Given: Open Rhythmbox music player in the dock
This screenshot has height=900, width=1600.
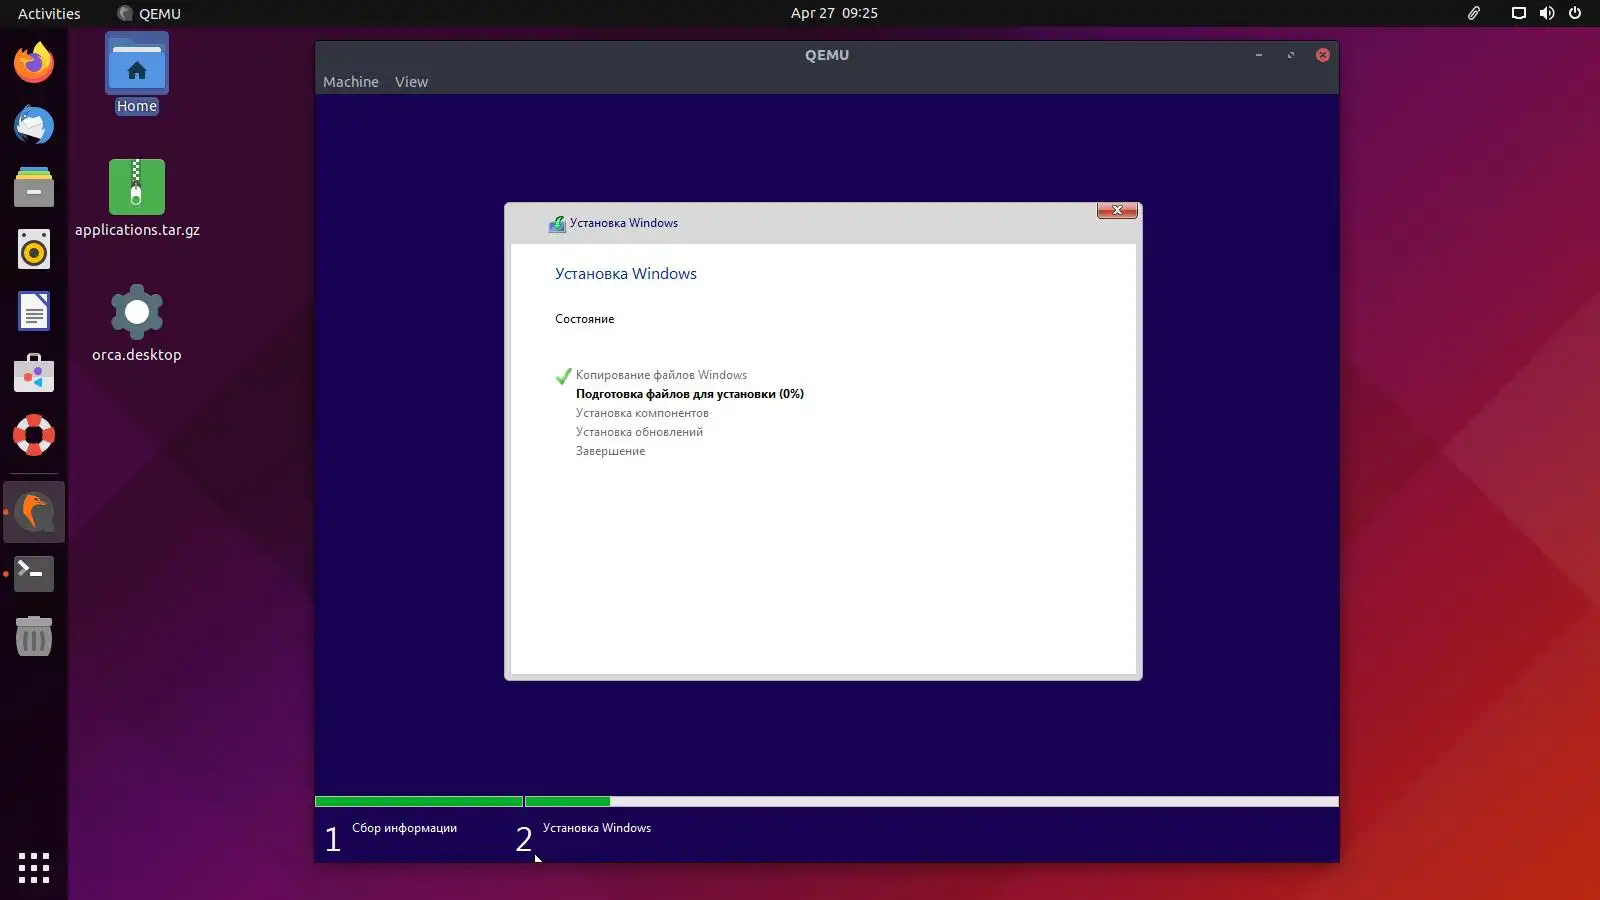Looking at the screenshot, I should tap(34, 250).
